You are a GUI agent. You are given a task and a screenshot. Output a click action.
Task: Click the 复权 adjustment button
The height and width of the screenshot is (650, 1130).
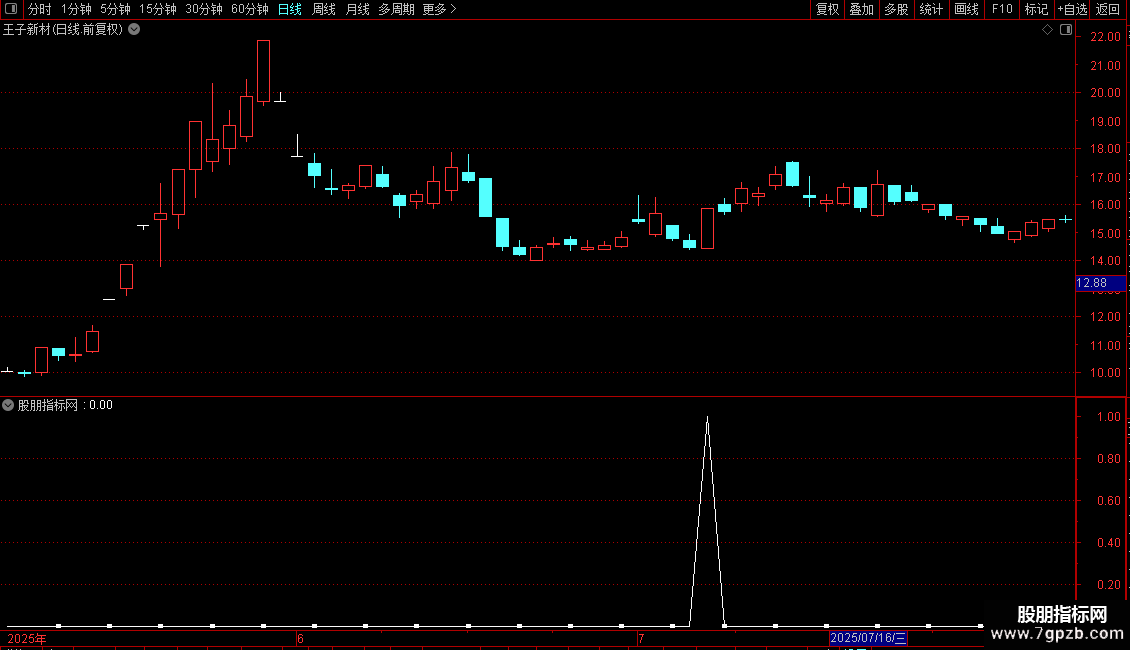pyautogui.click(x=827, y=9)
